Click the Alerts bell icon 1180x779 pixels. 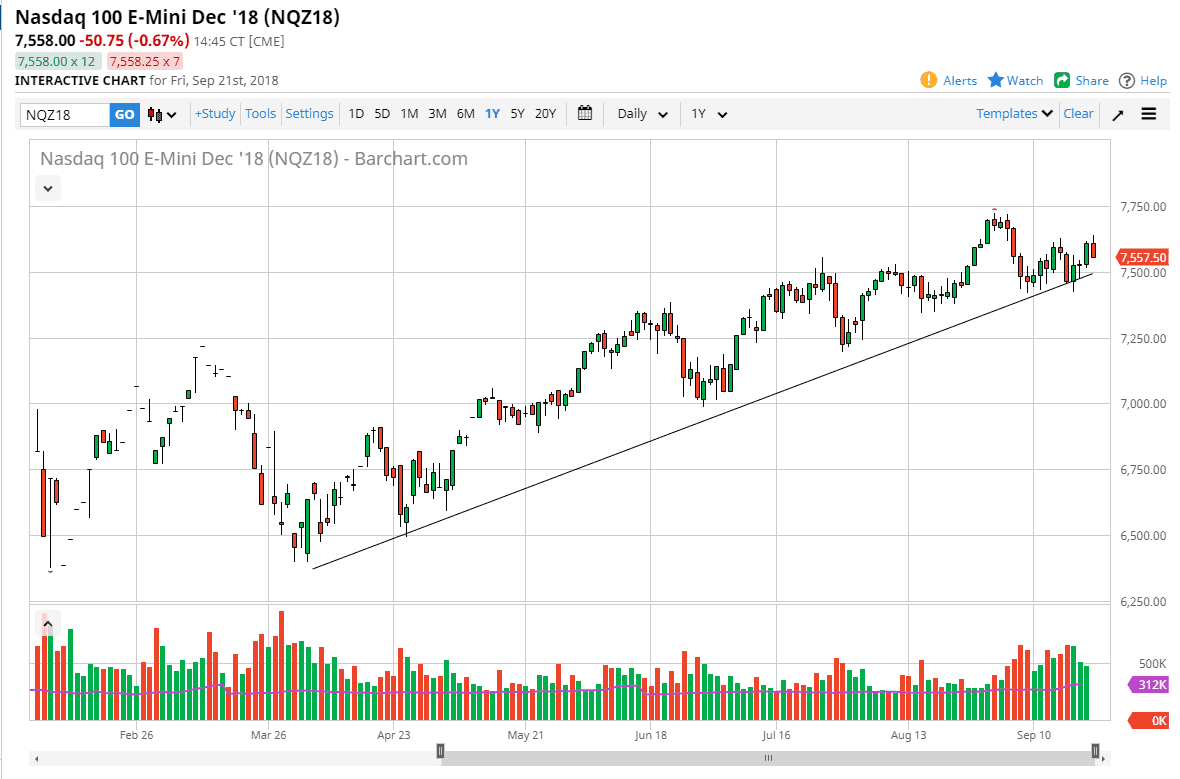point(929,80)
